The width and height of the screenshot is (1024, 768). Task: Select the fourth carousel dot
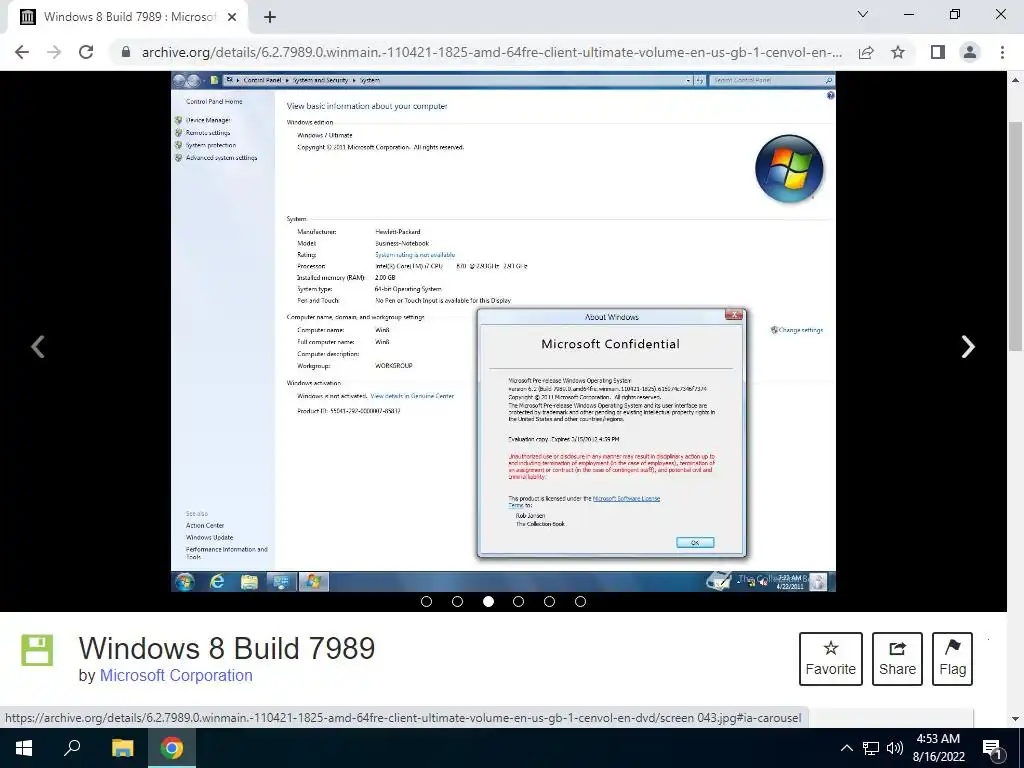pos(519,601)
